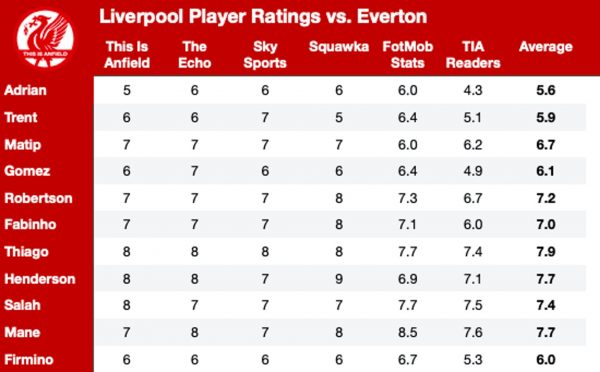Click Henderson's Squawka rating of 9
600x372 pixels.
pyautogui.click(x=339, y=279)
